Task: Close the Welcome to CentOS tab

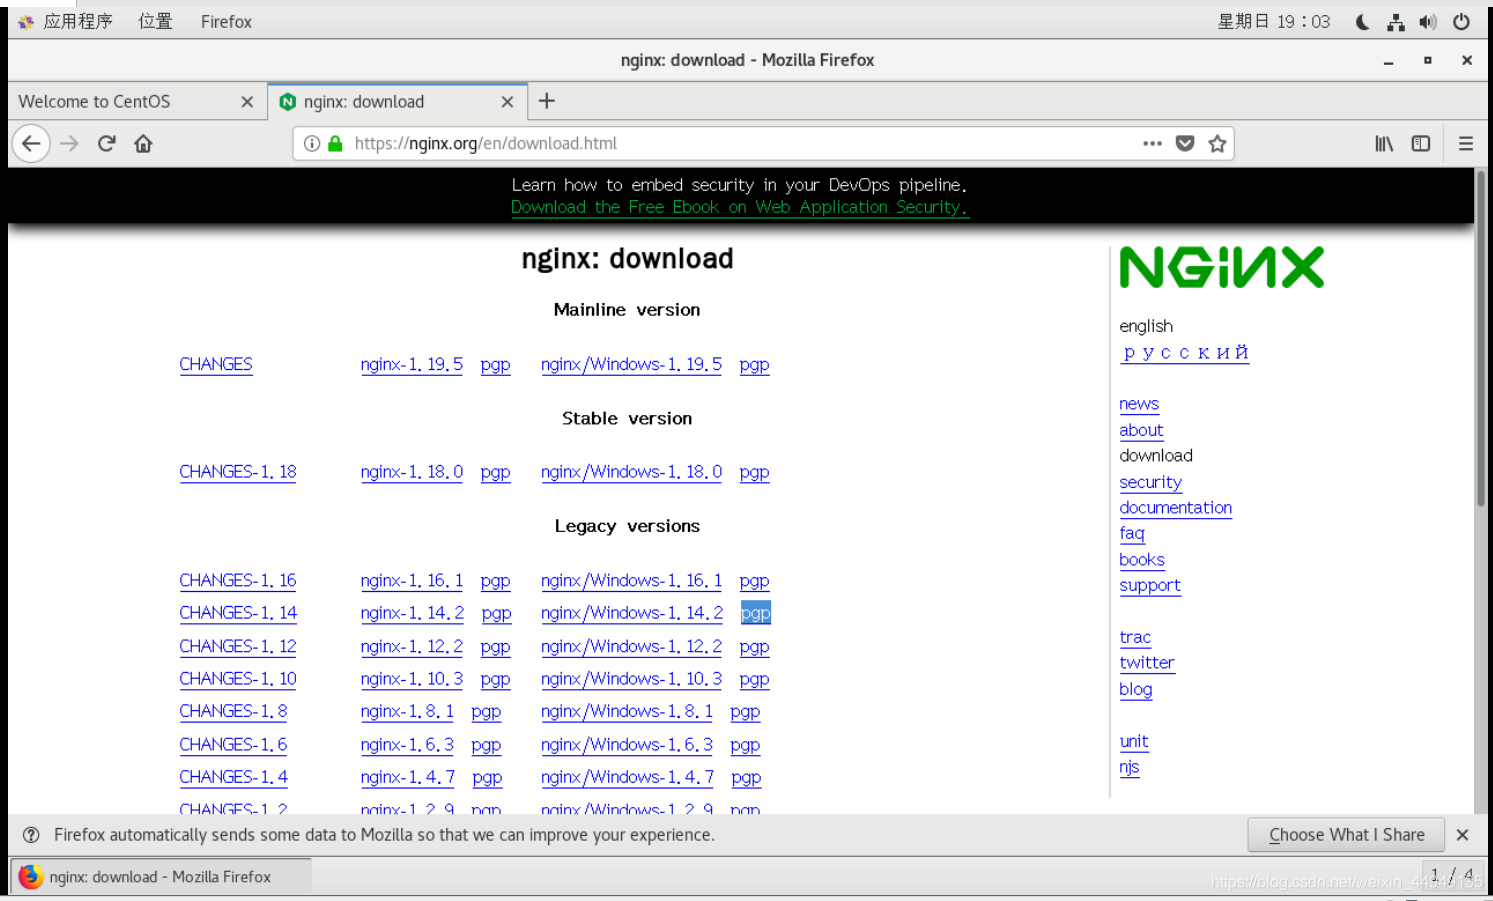Action: tap(247, 102)
